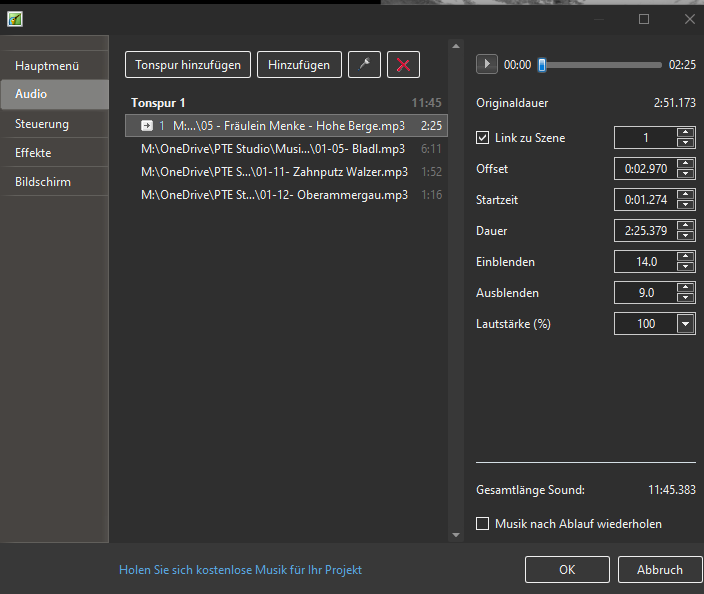Select the Zahnputz Walzer.mp3 track

point(275,172)
